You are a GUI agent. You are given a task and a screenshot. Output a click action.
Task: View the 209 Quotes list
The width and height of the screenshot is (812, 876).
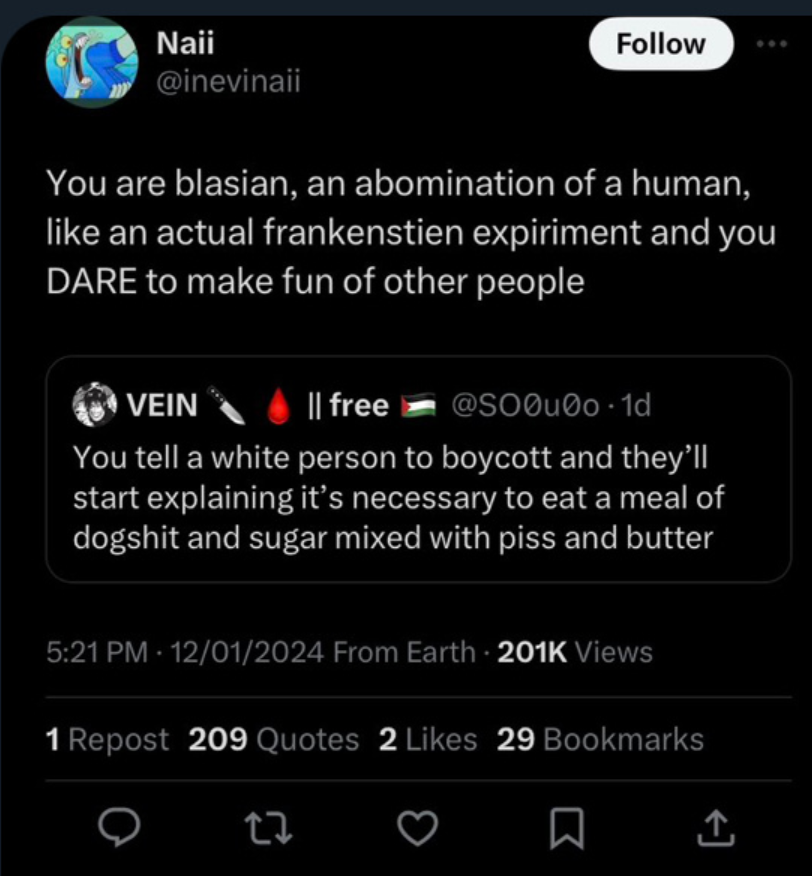tap(274, 739)
